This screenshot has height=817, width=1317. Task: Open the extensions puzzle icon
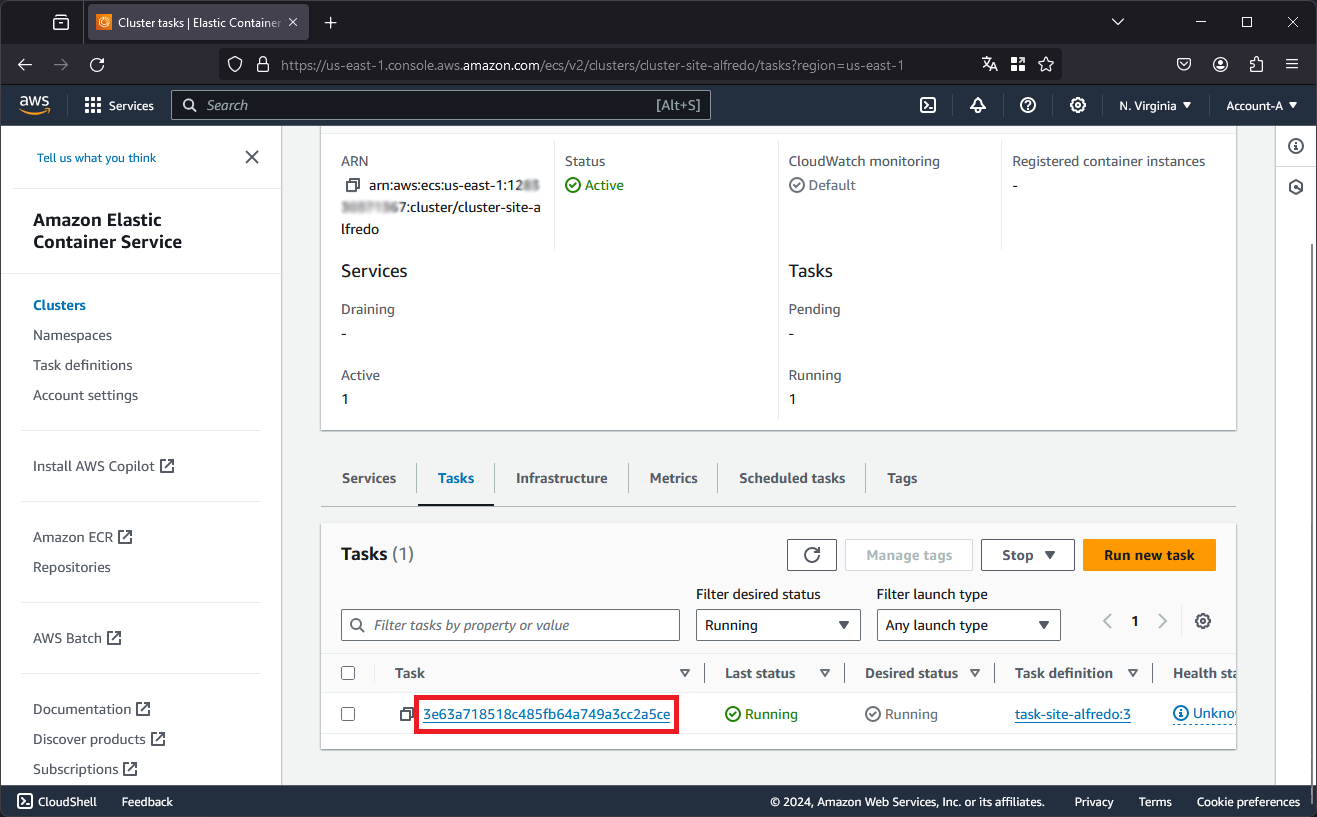(1256, 64)
